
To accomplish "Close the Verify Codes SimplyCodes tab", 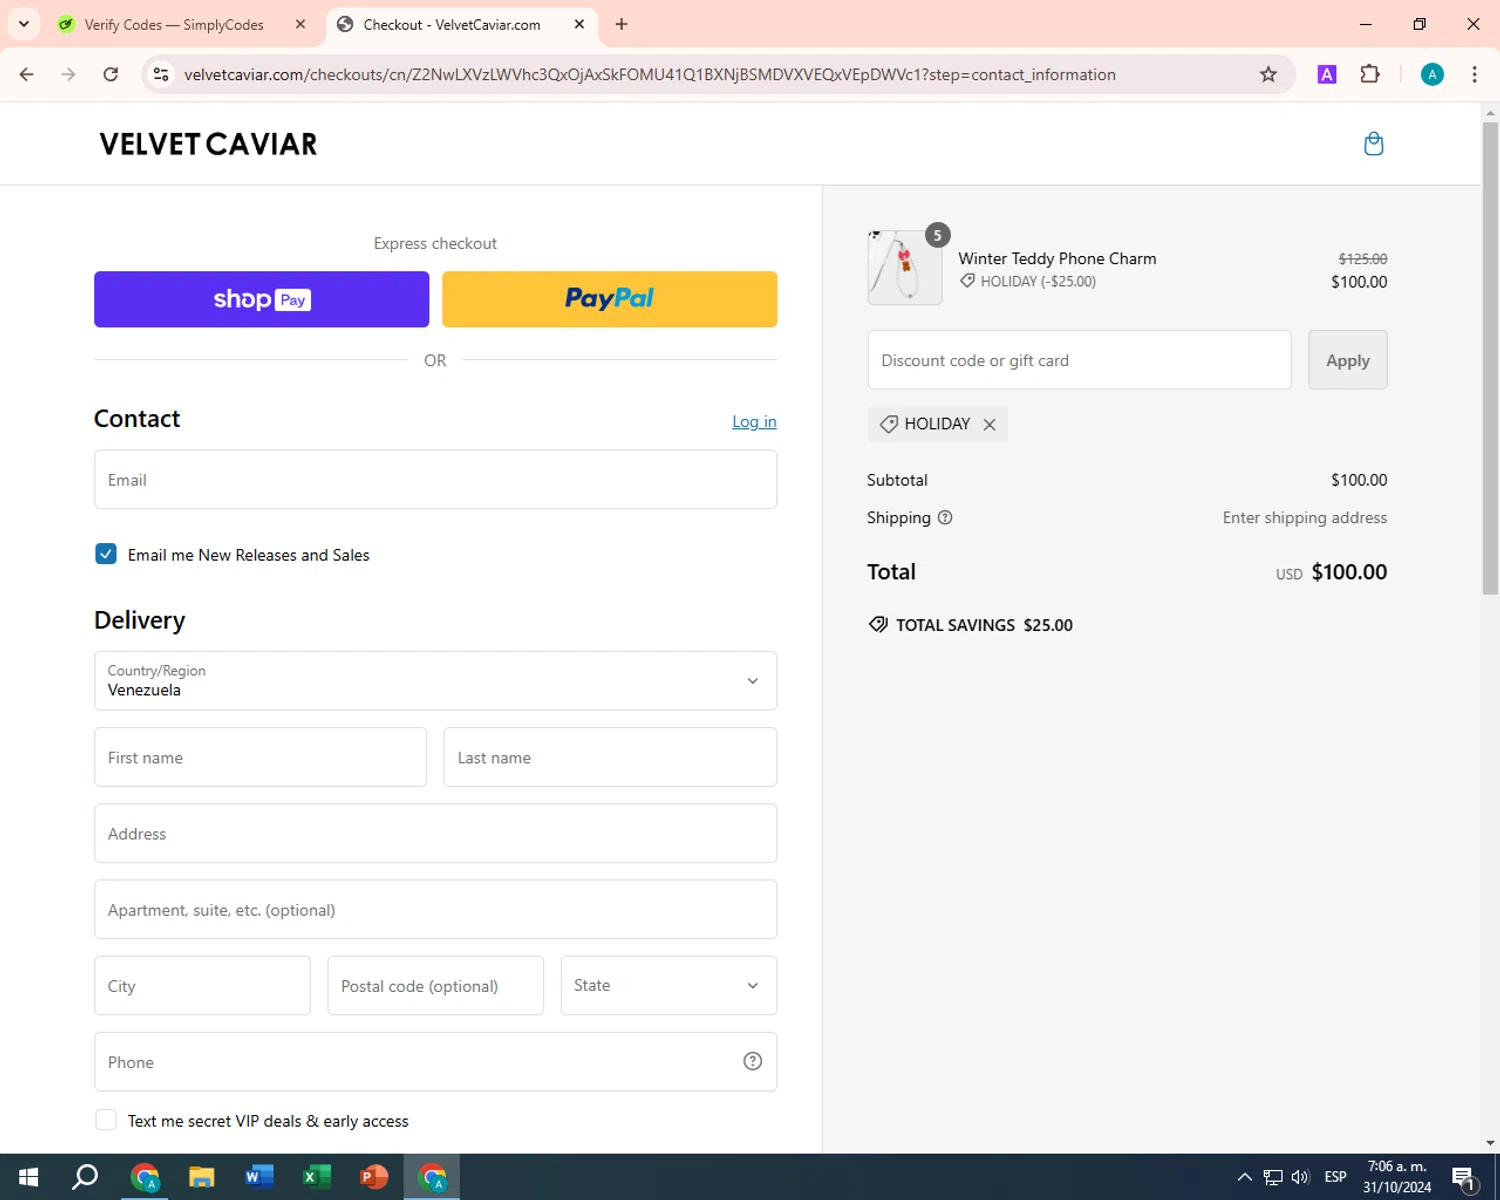I will click(300, 24).
